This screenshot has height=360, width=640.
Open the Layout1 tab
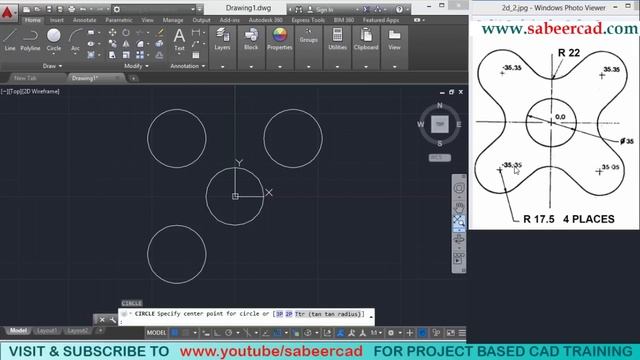(x=47, y=331)
